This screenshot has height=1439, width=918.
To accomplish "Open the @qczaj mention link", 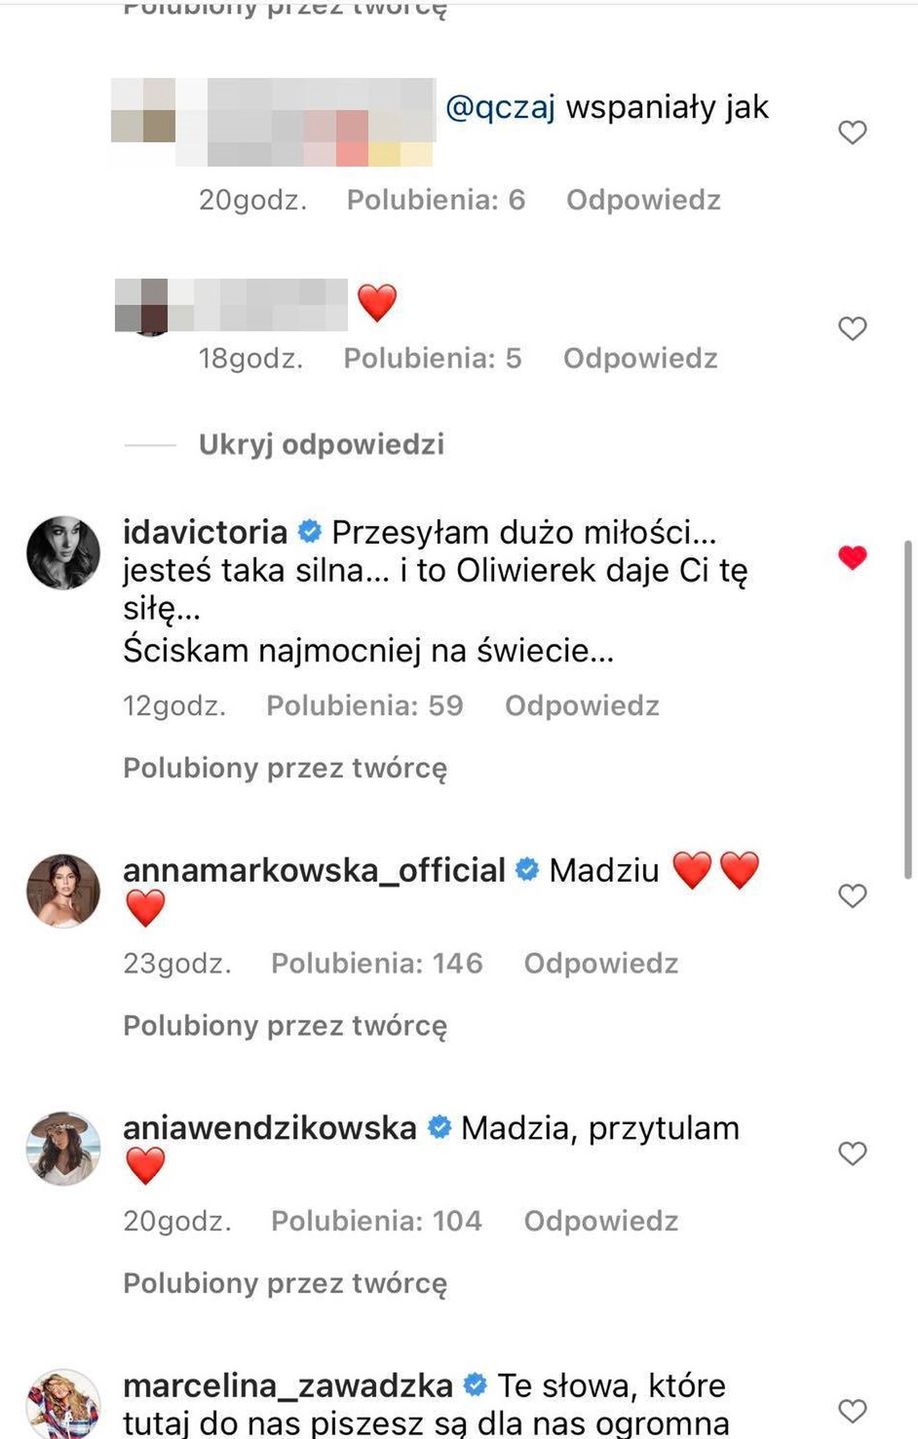I will (x=500, y=107).
